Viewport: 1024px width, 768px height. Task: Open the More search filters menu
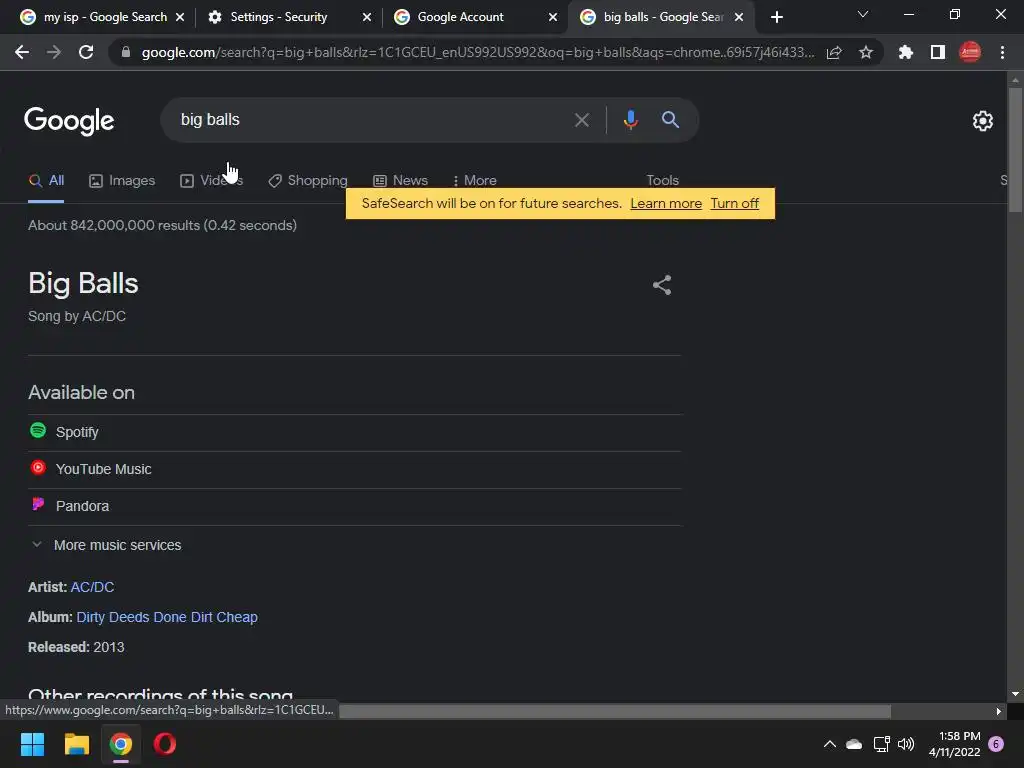[x=475, y=180]
